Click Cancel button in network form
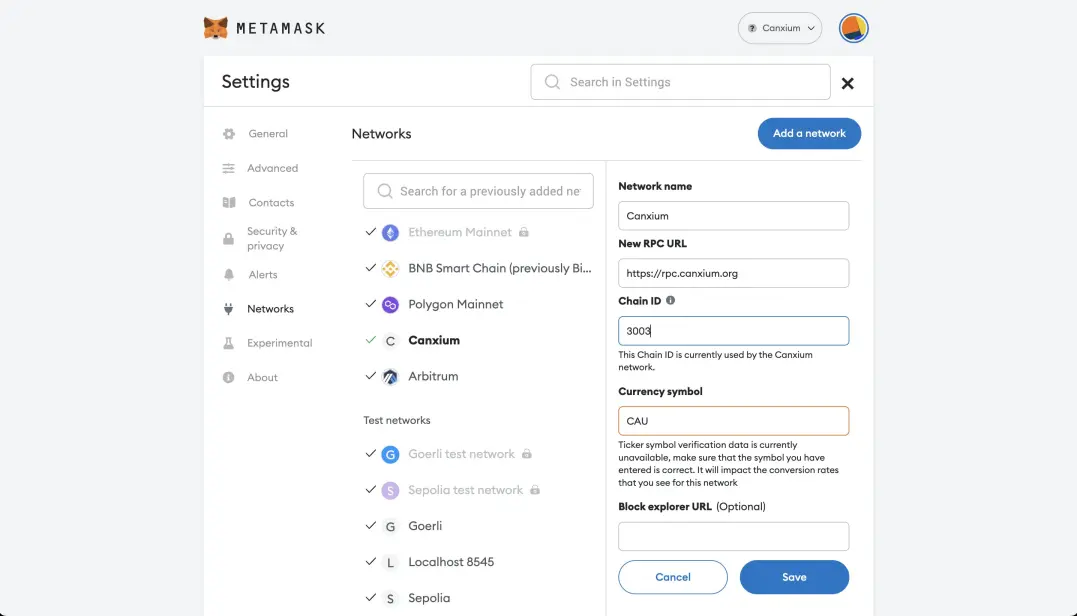Image resolution: width=1077 pixels, height=616 pixels. [x=672, y=577]
